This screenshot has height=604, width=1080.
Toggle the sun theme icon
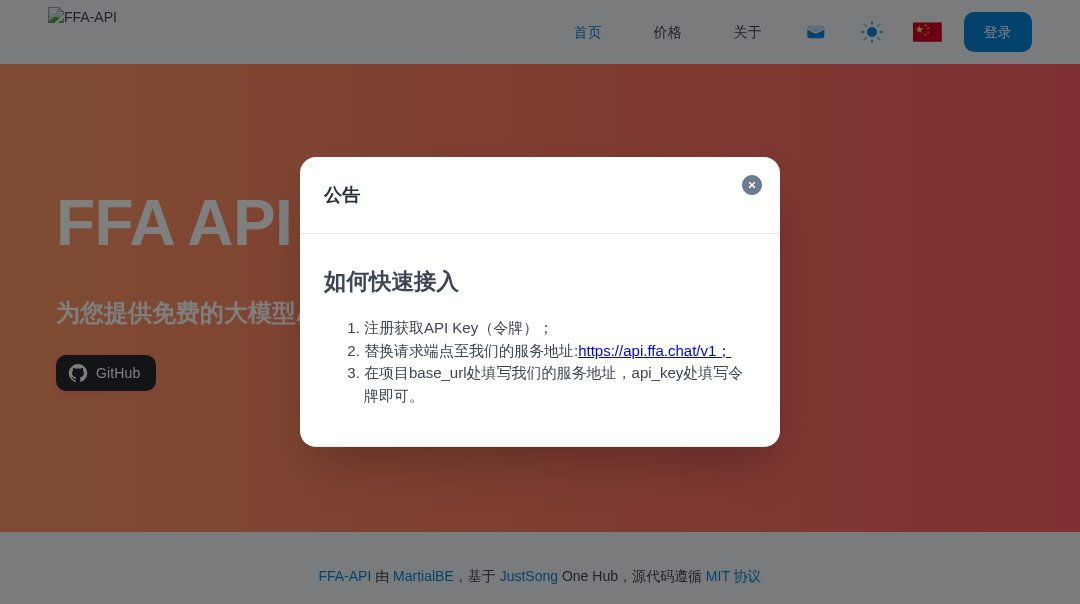871,32
